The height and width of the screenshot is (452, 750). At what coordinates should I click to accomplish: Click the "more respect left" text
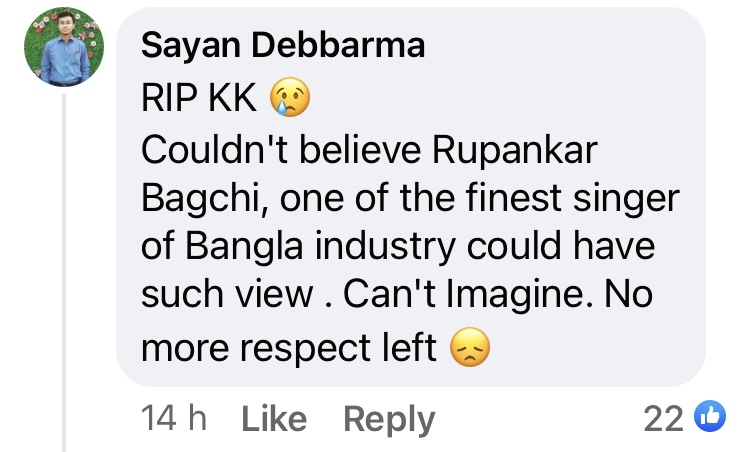pyautogui.click(x=290, y=348)
